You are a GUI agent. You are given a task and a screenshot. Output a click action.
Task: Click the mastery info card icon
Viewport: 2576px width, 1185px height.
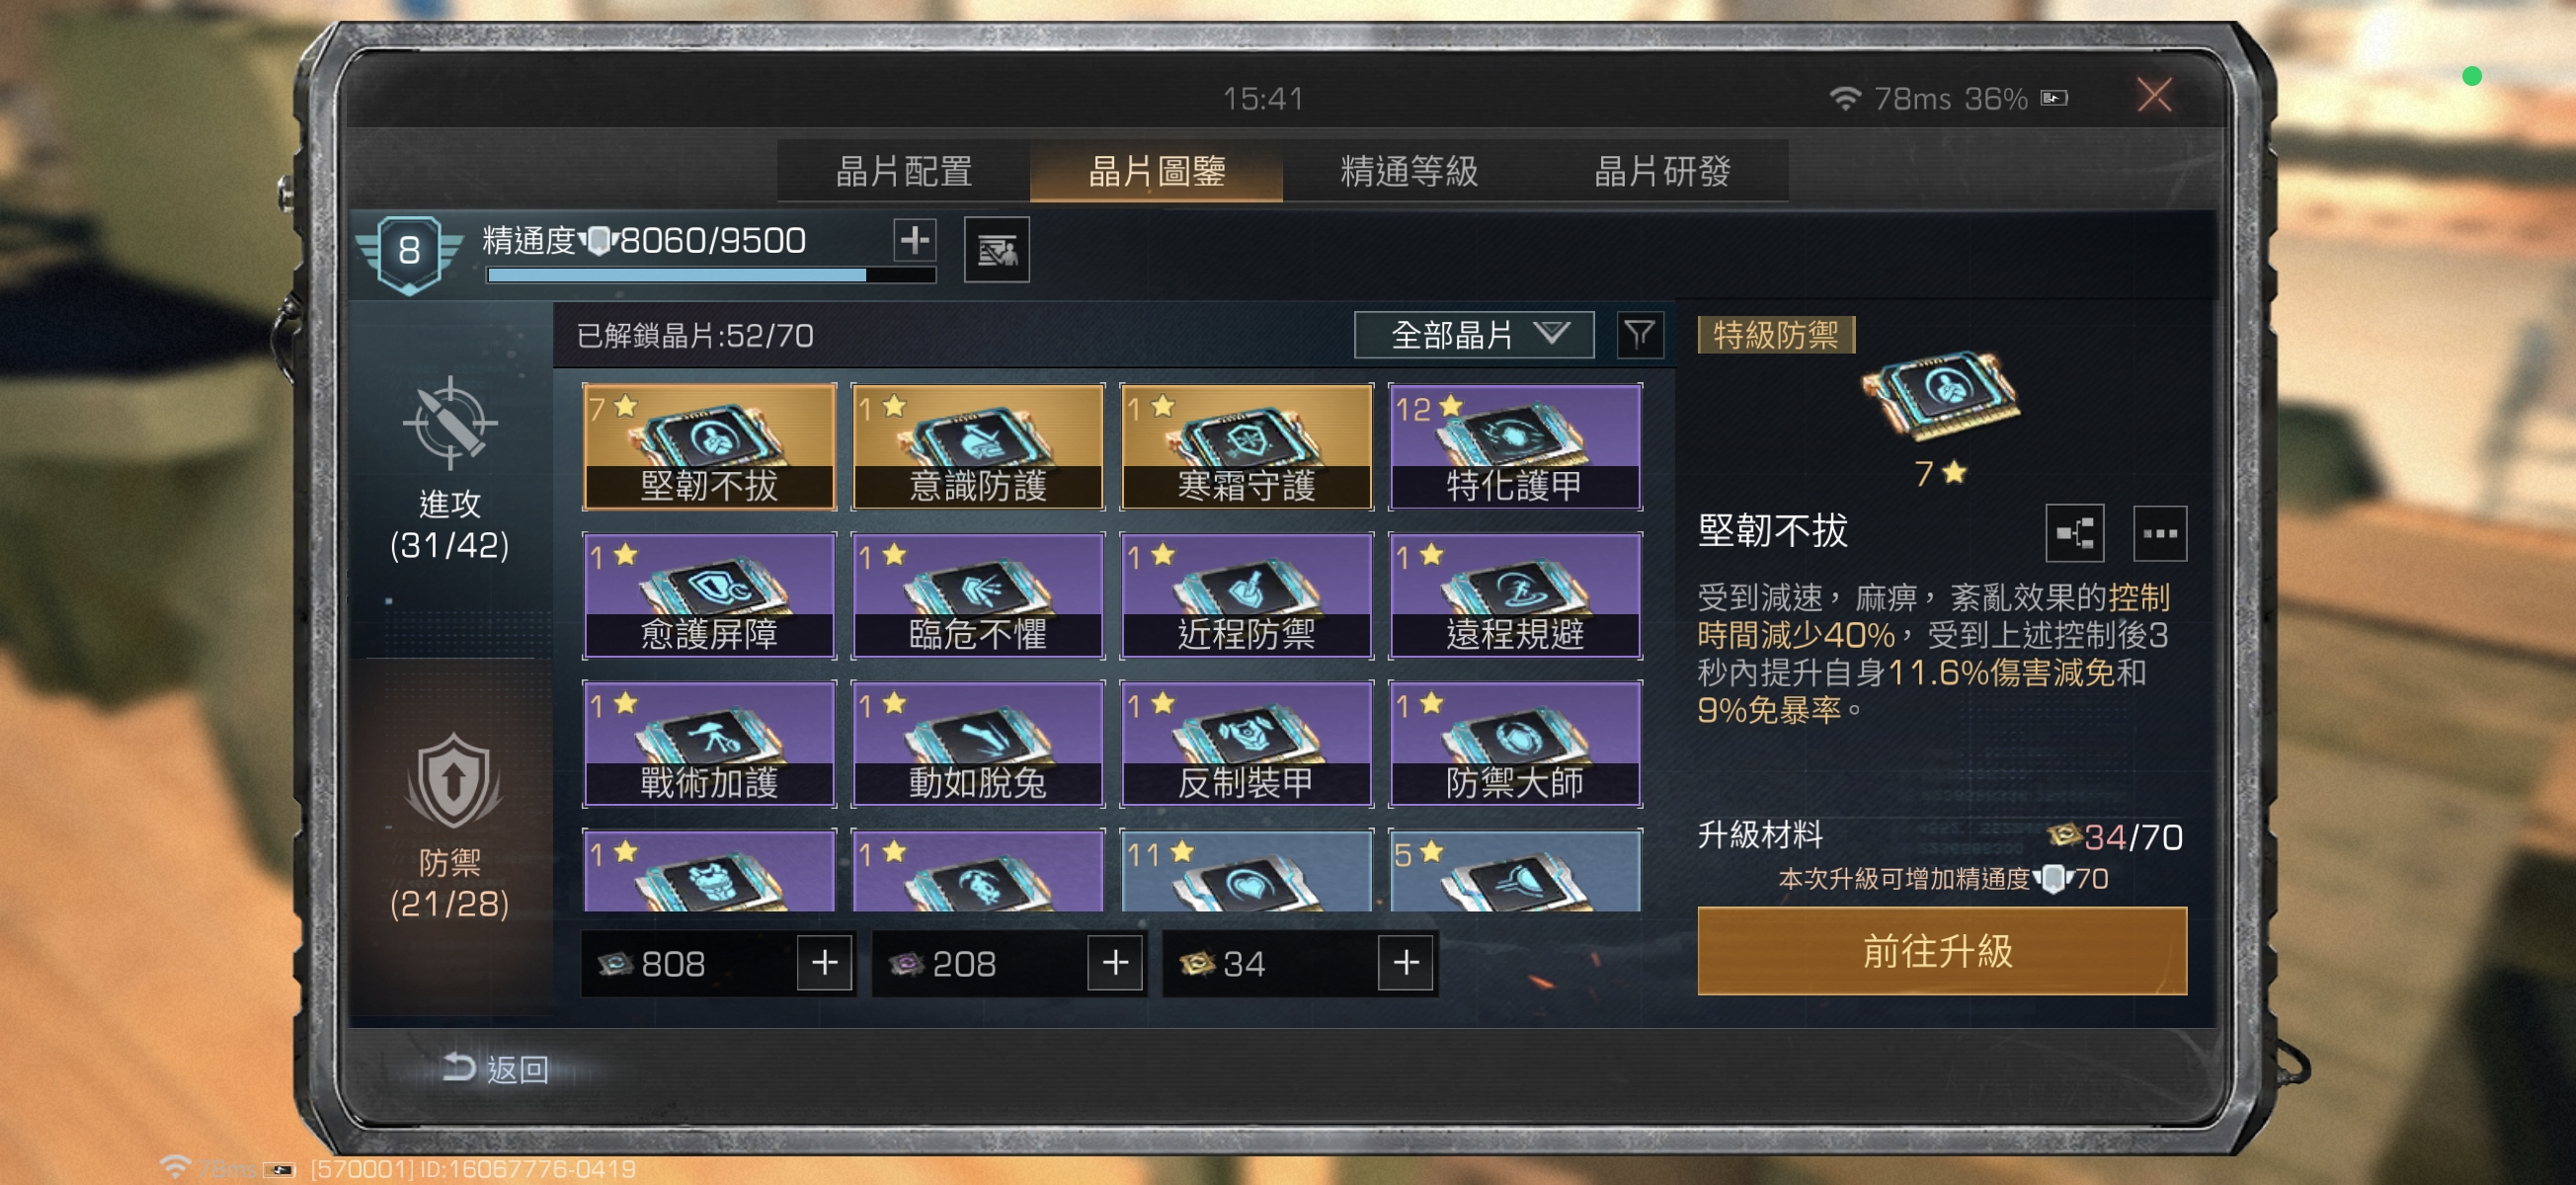point(996,250)
